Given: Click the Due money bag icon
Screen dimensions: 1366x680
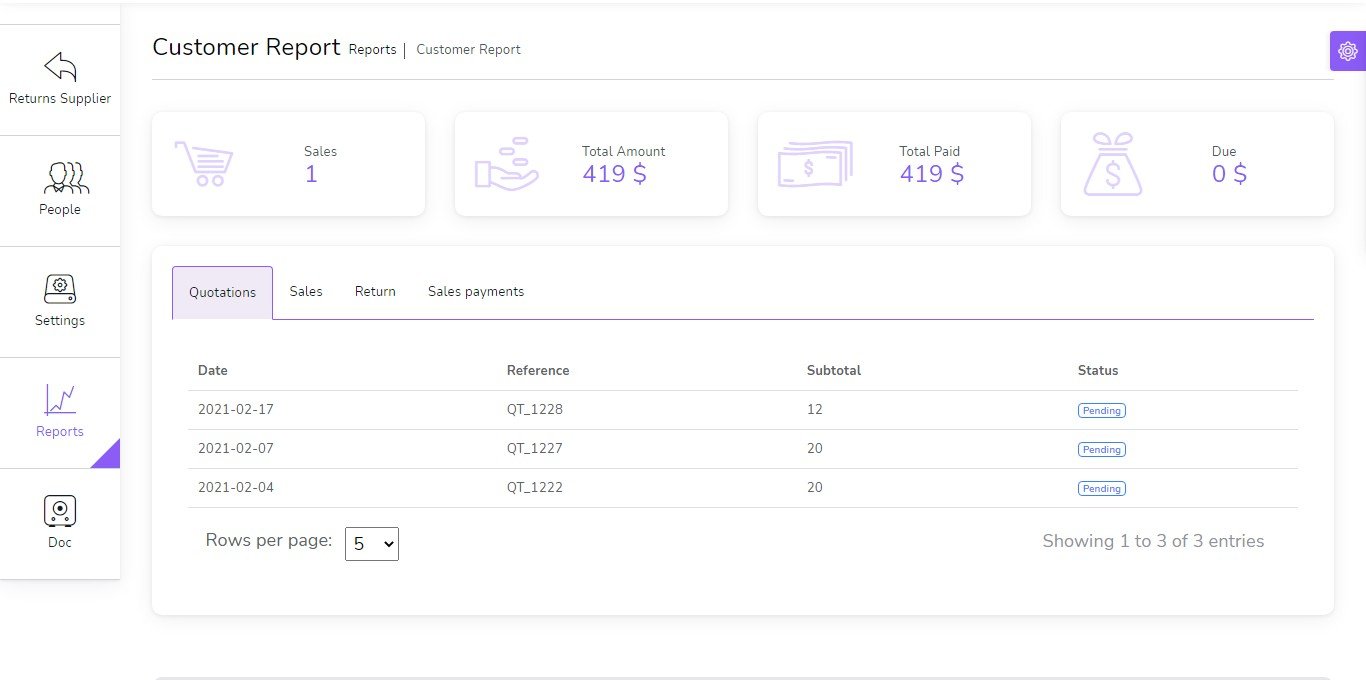Looking at the screenshot, I should 1112,164.
